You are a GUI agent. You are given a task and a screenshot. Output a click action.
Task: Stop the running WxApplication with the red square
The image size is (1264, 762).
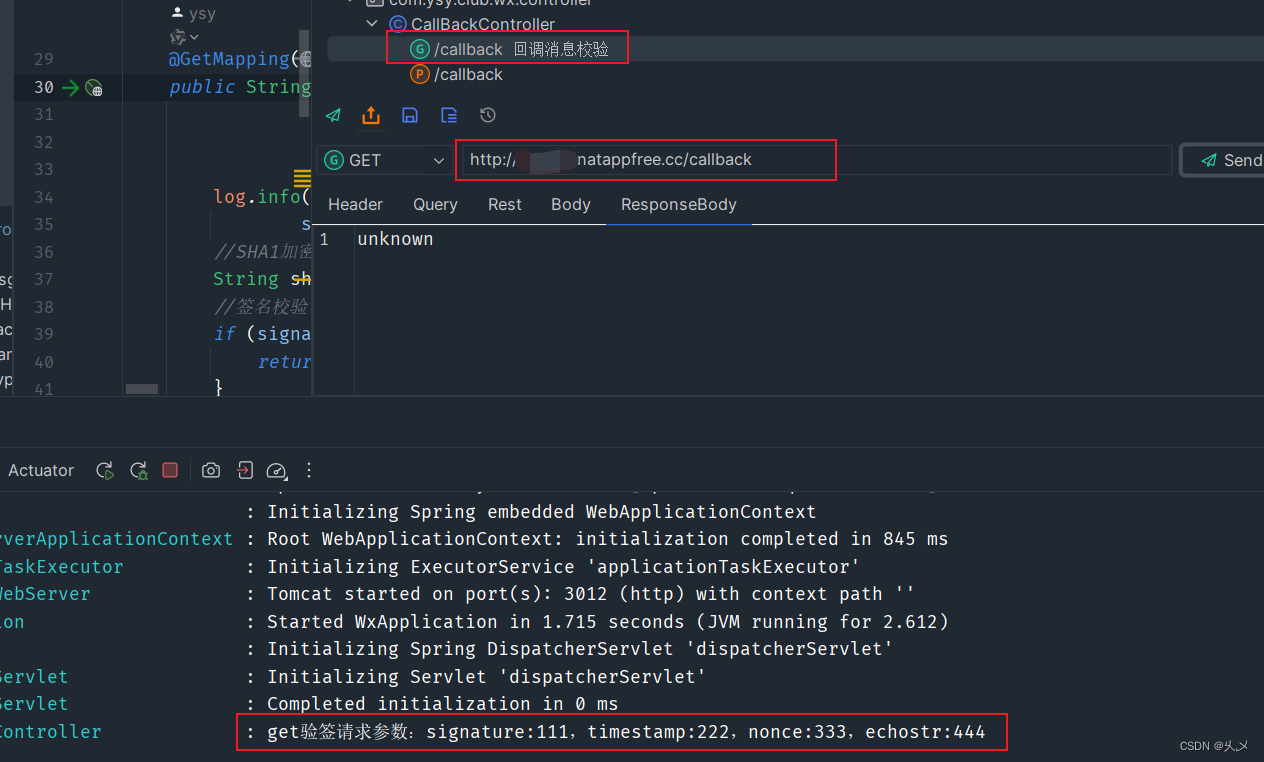click(170, 470)
